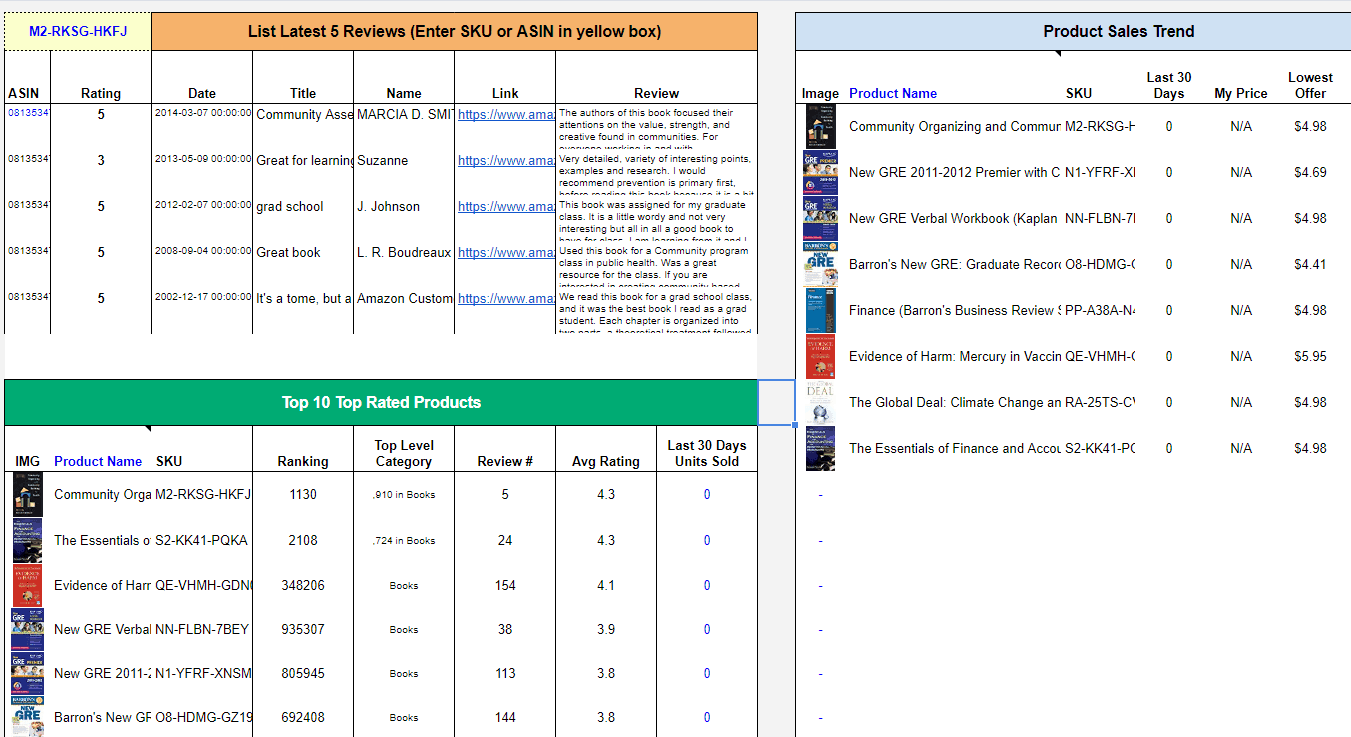Select the date cell 2002-12-17
This screenshot has width=1351, height=737.
202,297
